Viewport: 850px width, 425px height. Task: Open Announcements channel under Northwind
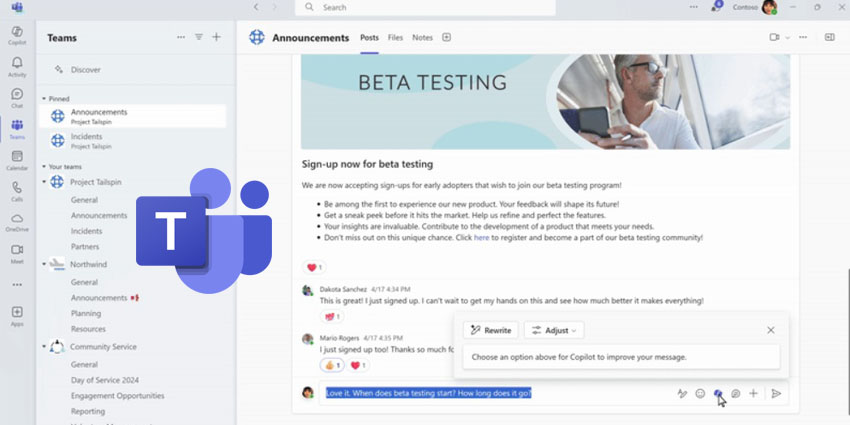coord(99,298)
